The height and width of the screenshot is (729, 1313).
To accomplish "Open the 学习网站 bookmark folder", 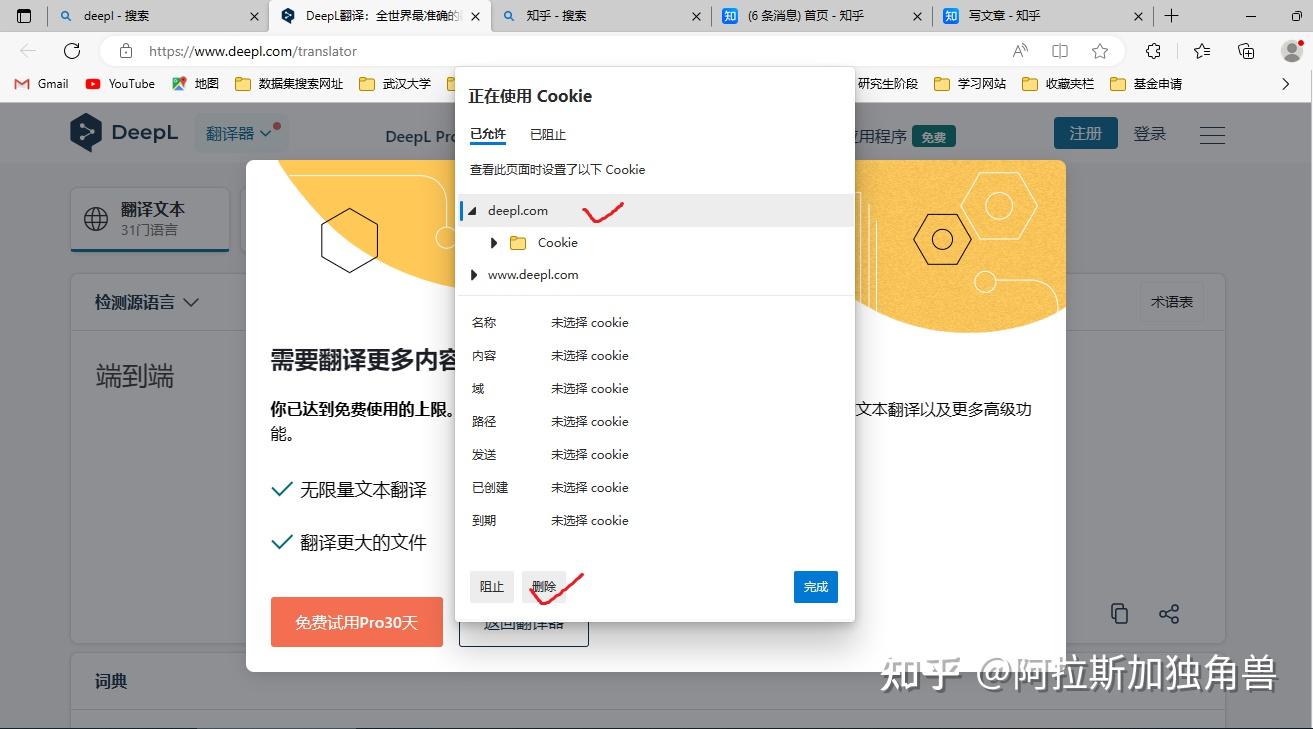I will pos(970,84).
